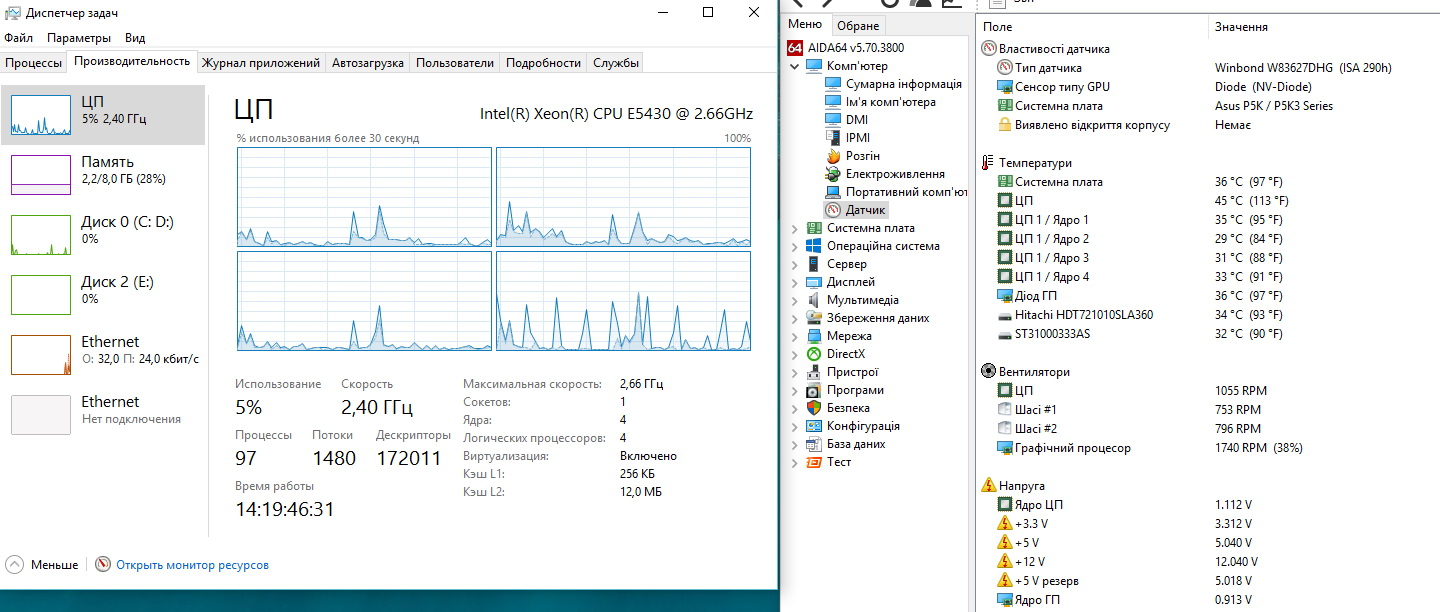Select the Тип датчика row in AIDA64

click(1208, 68)
